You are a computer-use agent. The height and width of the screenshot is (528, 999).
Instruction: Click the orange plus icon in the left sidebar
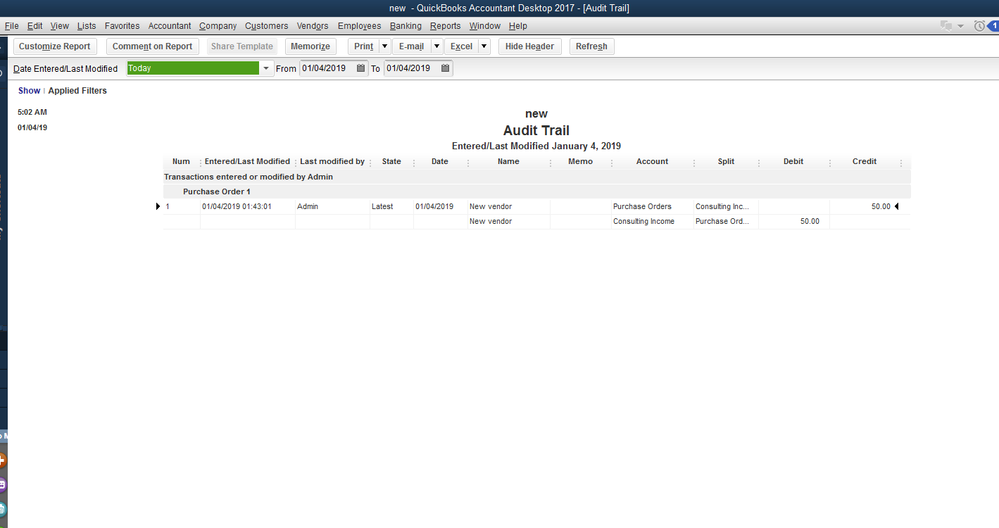coord(3,460)
